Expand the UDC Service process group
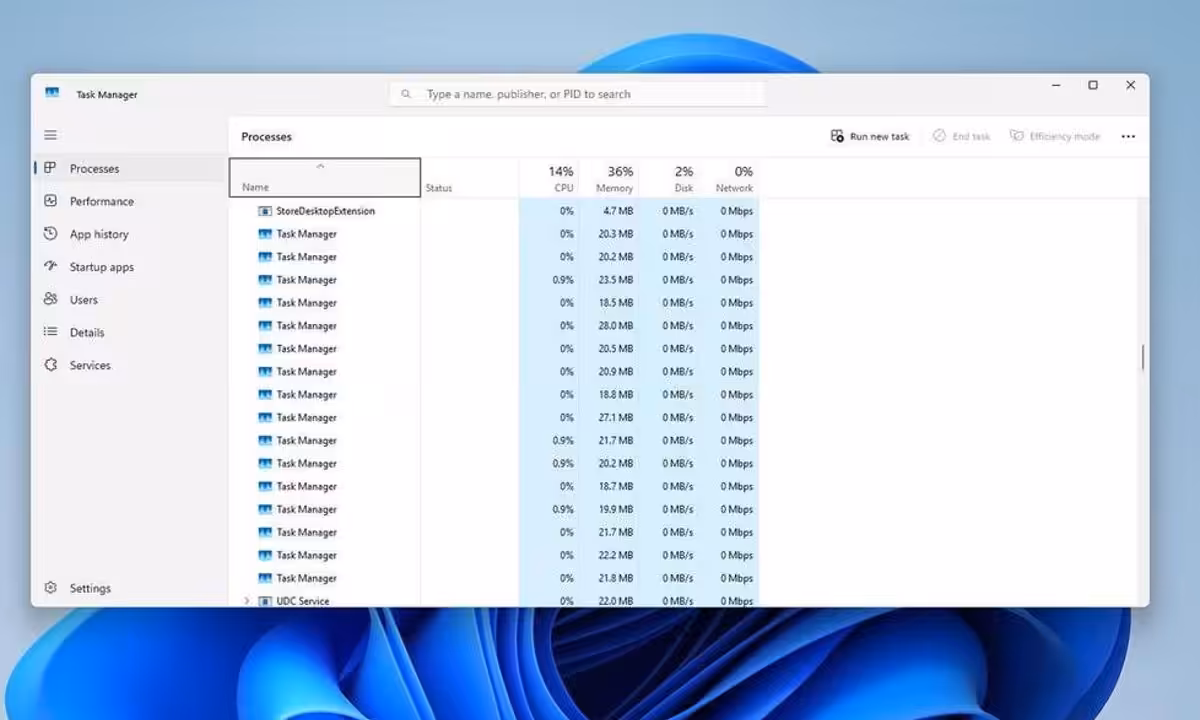The image size is (1200, 720). pos(247,601)
